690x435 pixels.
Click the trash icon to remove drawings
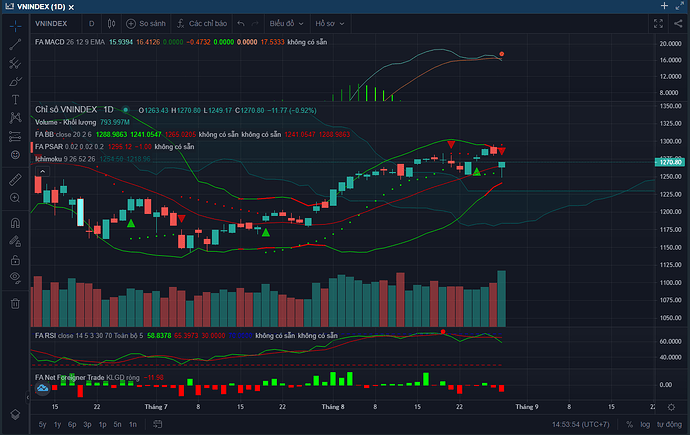coord(15,302)
